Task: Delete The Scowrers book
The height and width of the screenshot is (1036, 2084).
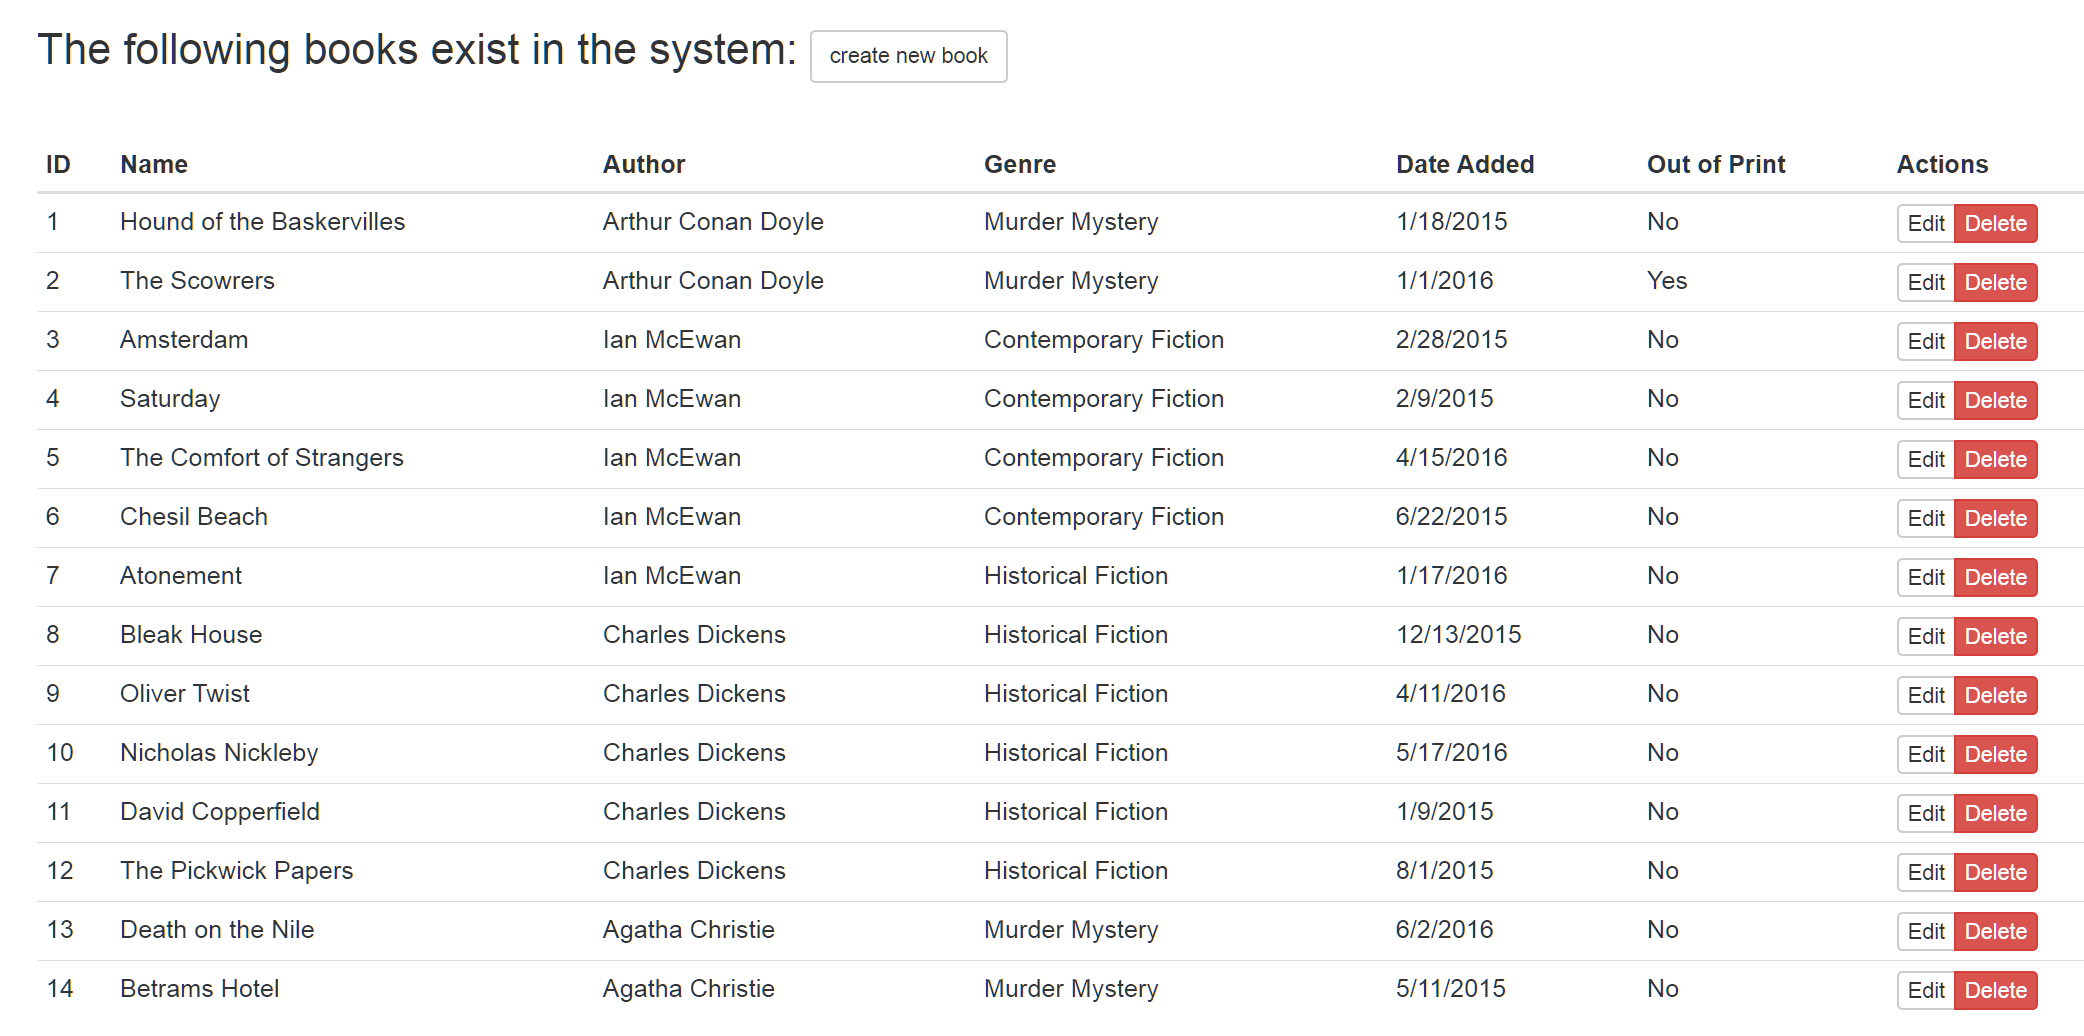Action: 1995,282
